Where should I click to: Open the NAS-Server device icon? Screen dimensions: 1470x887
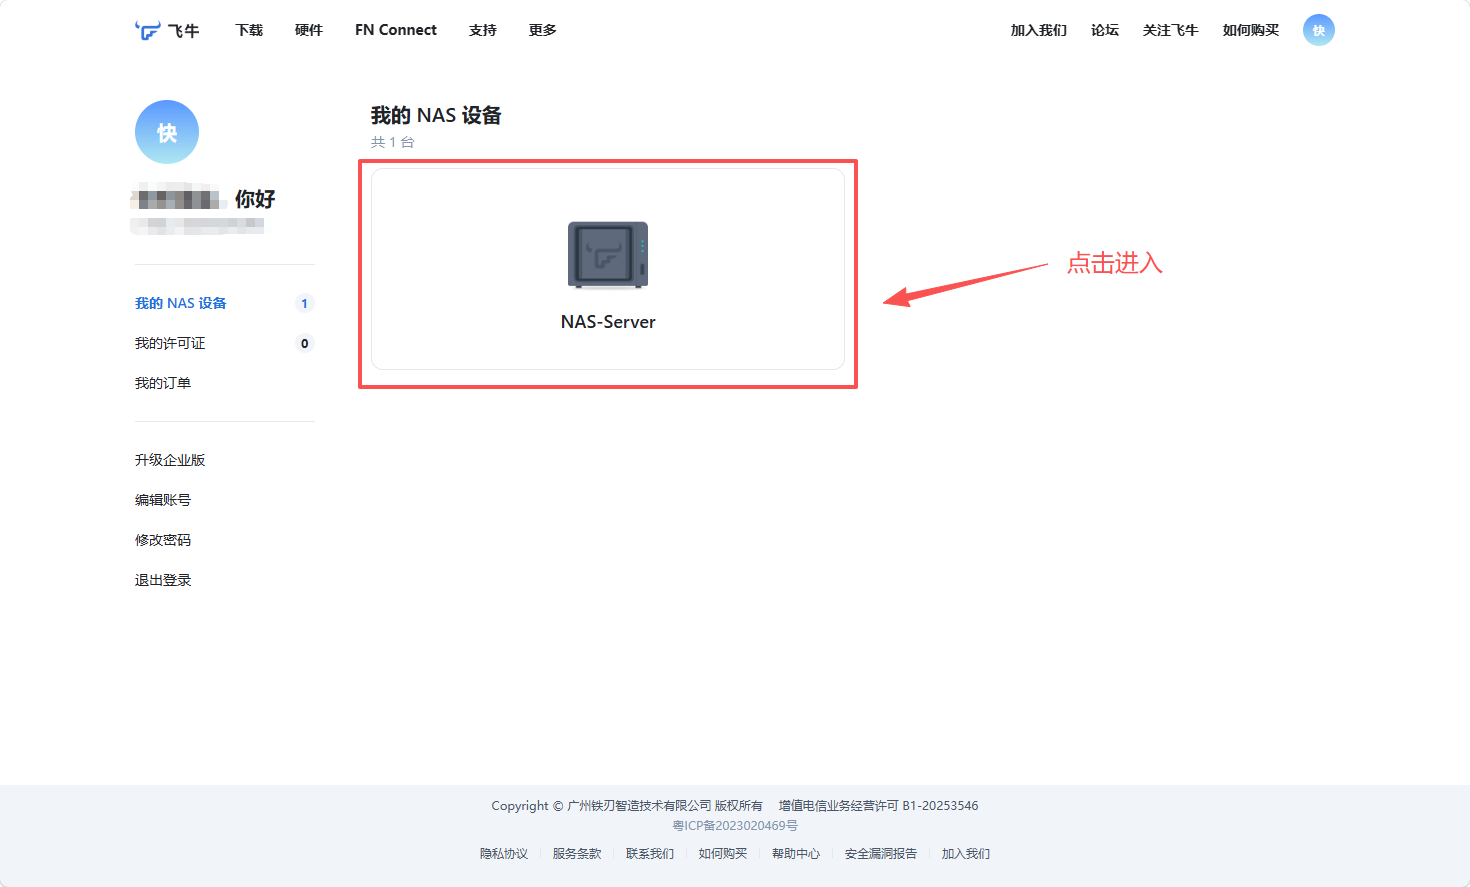coord(608,255)
